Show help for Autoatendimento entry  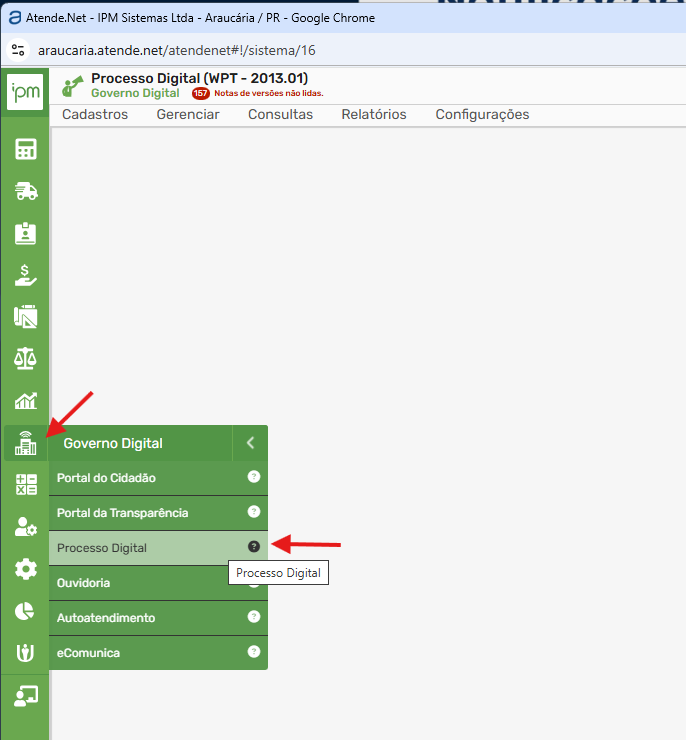254,616
